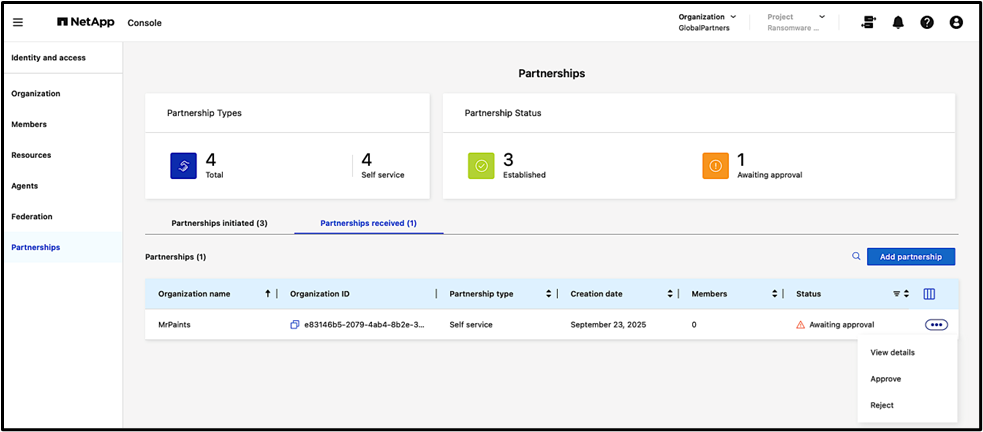Open the help question mark icon
Viewport: 983px width, 432px height.
pyautogui.click(x=927, y=22)
